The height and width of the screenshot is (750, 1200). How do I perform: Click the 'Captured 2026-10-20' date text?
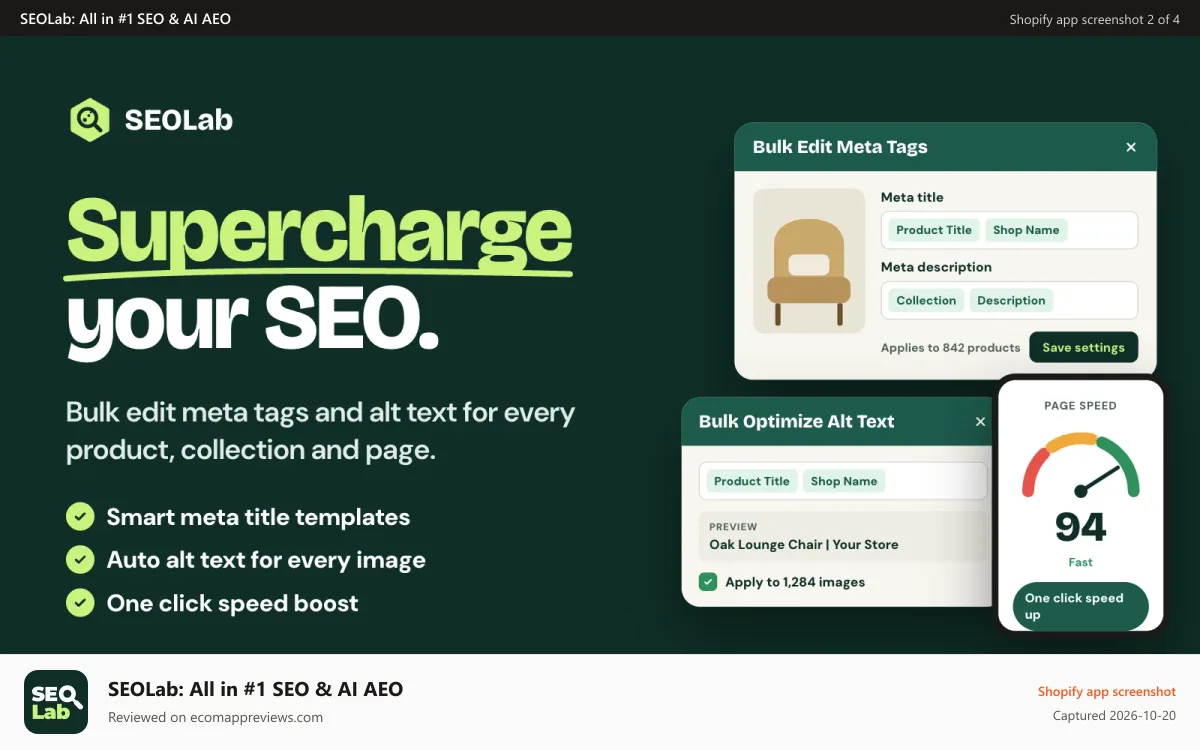point(1114,716)
